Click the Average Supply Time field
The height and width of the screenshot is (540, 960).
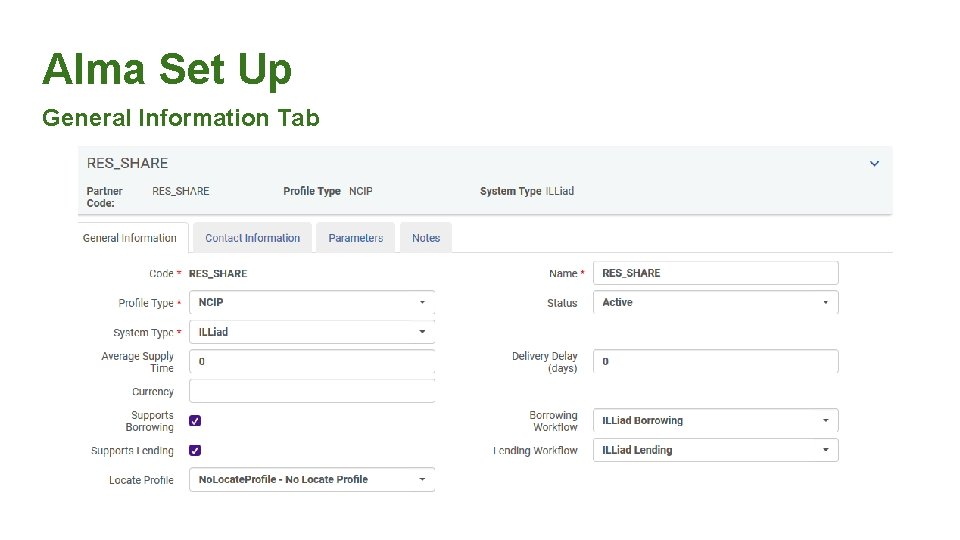coord(312,361)
